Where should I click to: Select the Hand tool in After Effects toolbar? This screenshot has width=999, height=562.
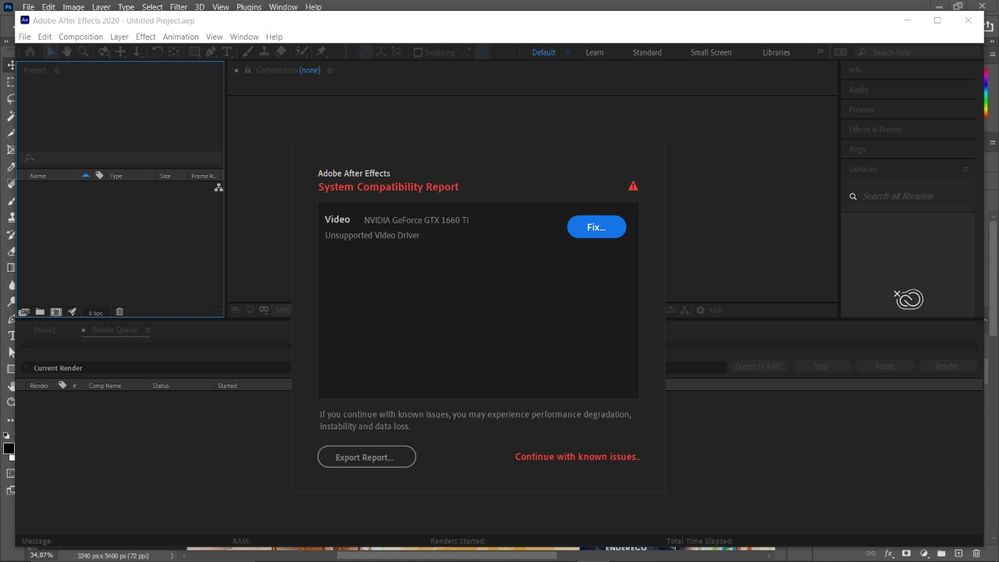[67, 52]
